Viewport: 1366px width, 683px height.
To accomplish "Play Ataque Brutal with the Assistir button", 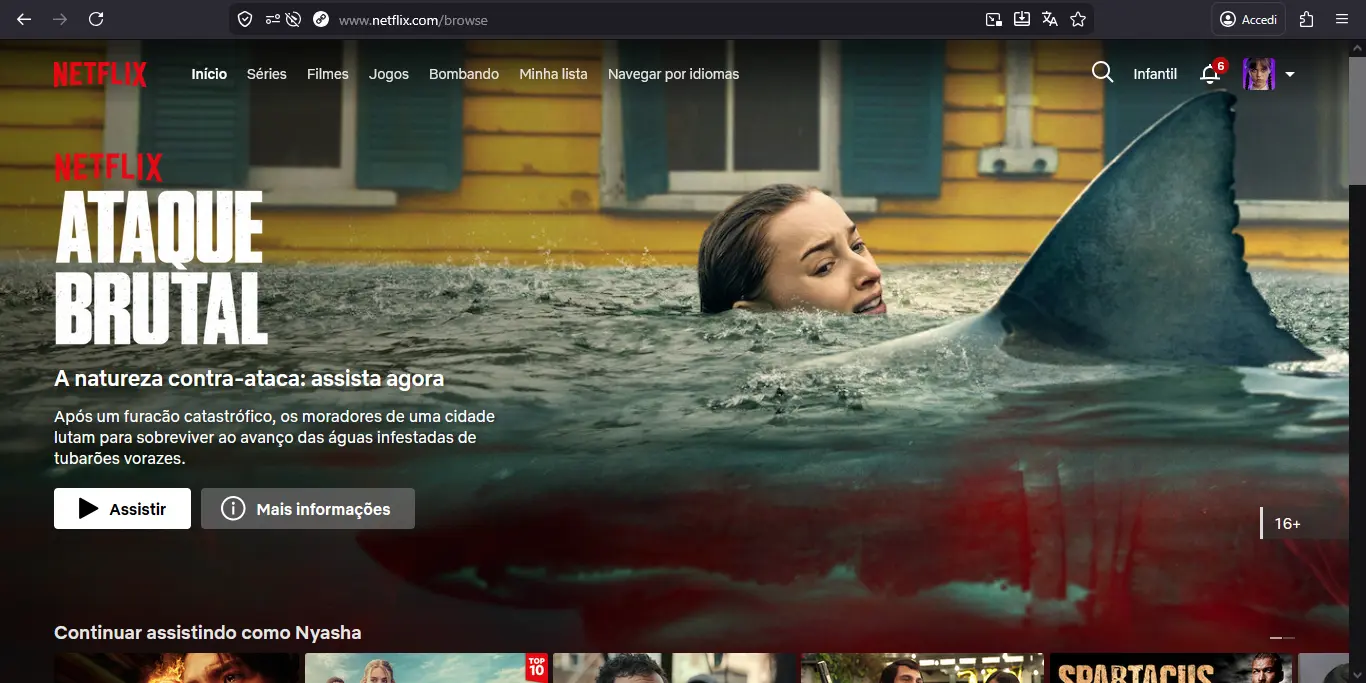I will tap(122, 509).
